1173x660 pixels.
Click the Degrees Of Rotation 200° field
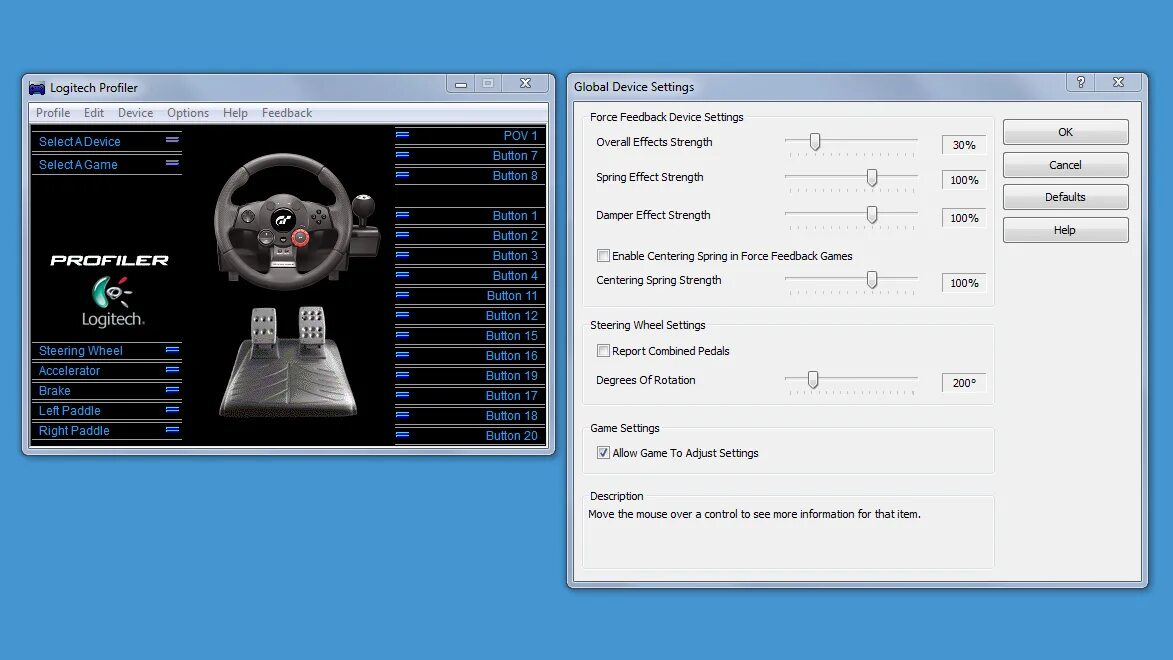coord(964,383)
